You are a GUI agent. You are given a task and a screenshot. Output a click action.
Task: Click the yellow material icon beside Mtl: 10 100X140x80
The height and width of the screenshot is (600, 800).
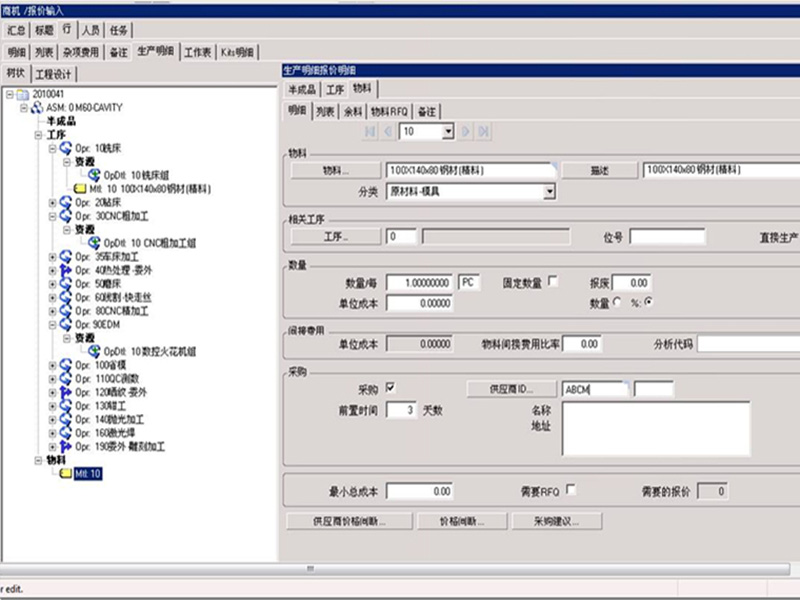click(80, 189)
